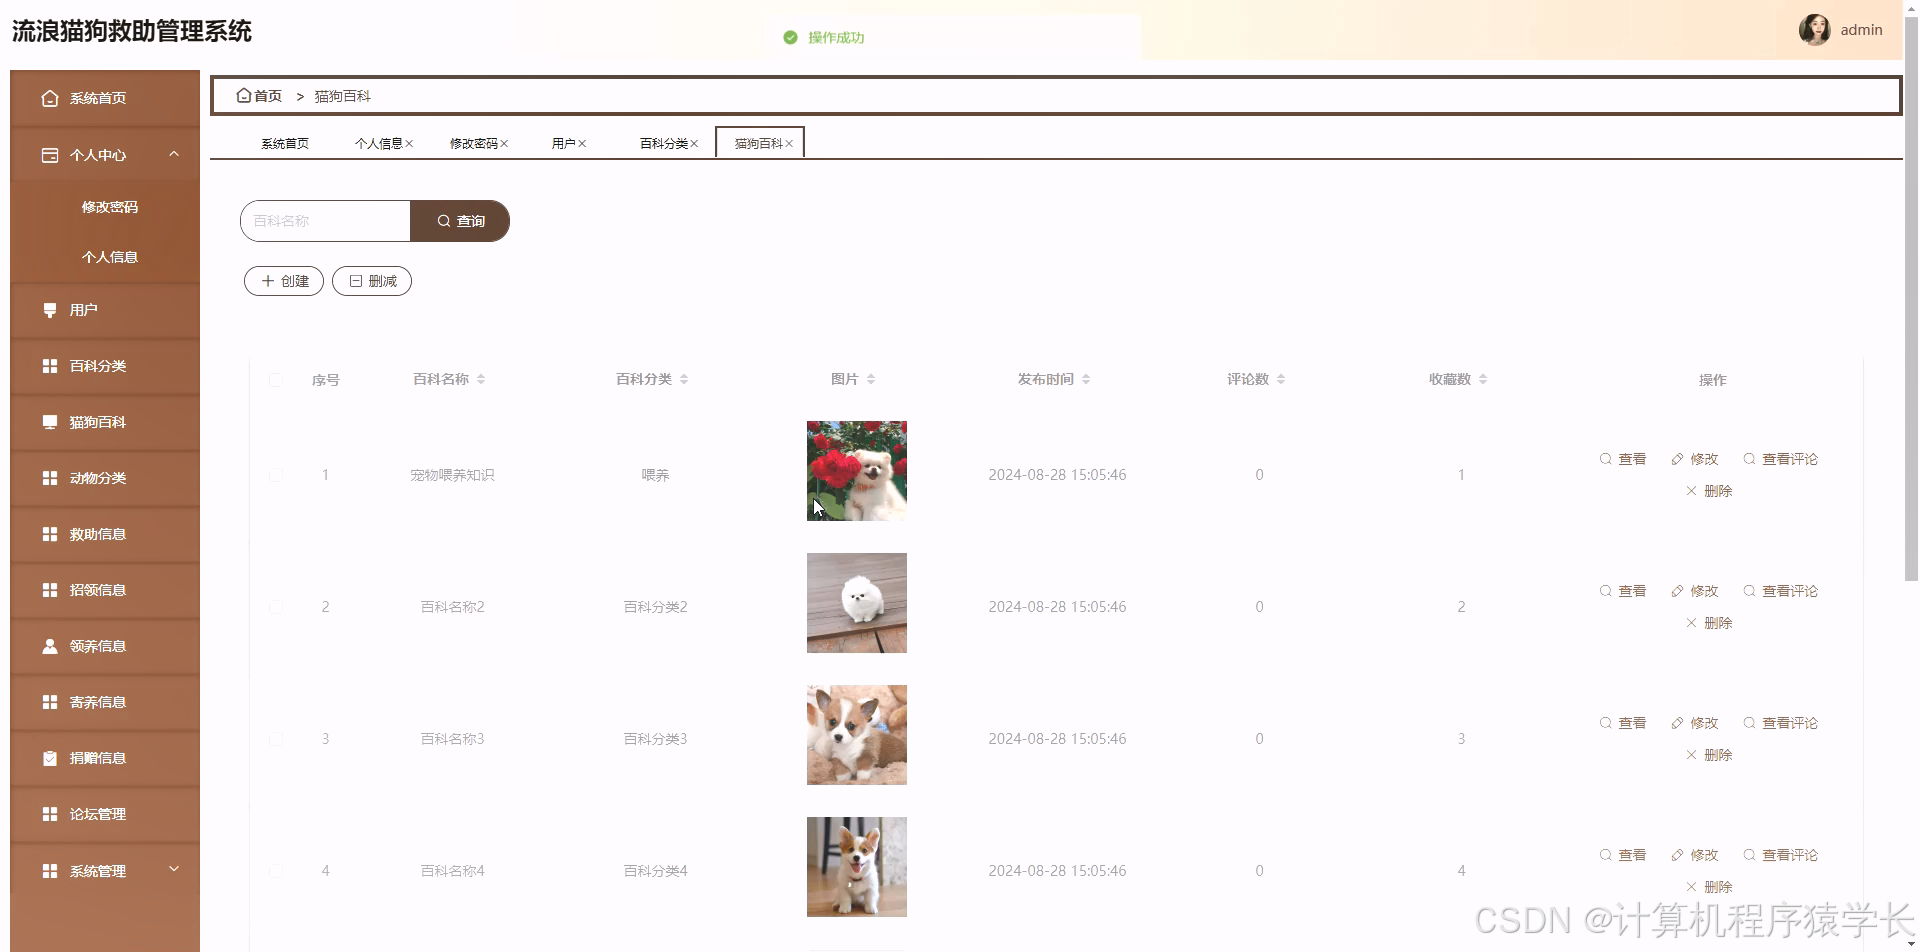Edit the 百科名称2 entry
1920x952 pixels.
coord(1694,591)
